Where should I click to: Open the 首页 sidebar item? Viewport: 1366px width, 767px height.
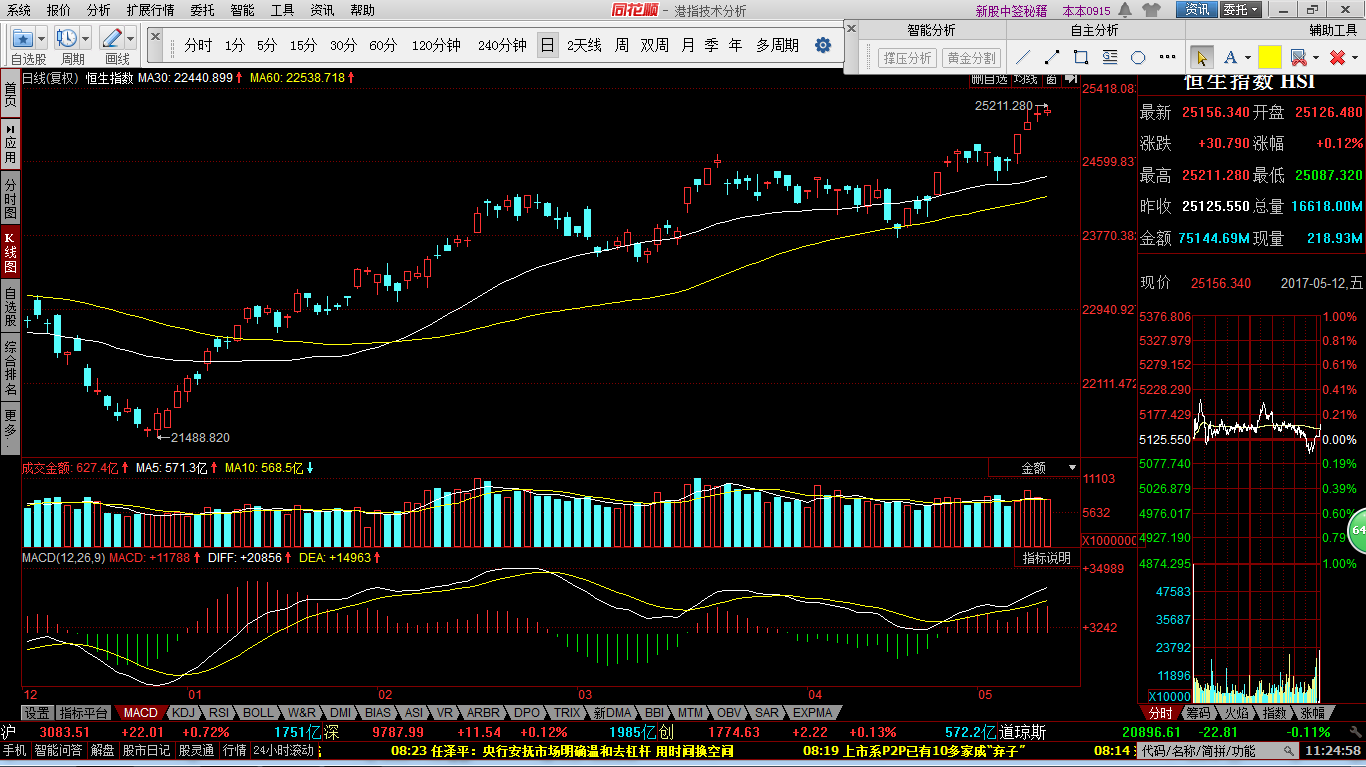click(10, 95)
